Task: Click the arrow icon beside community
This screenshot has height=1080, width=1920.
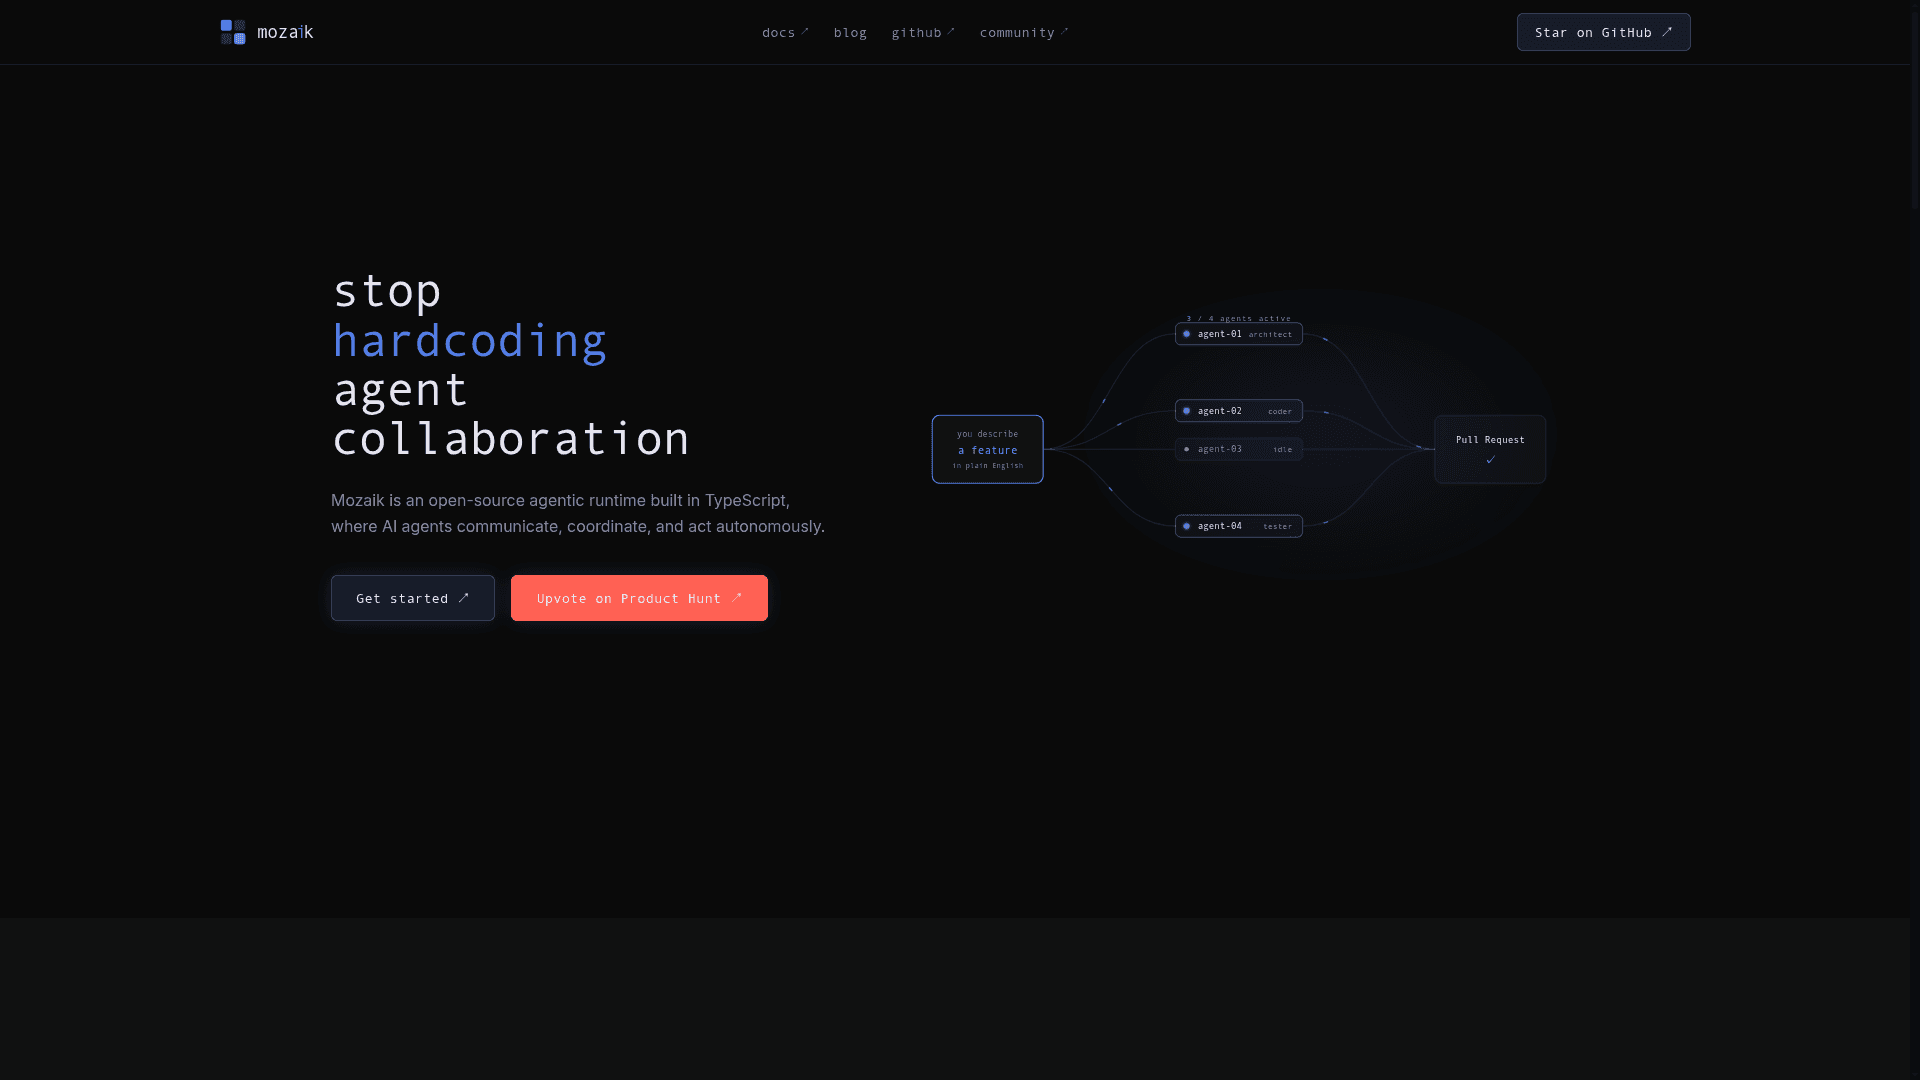Action: 1064,31
